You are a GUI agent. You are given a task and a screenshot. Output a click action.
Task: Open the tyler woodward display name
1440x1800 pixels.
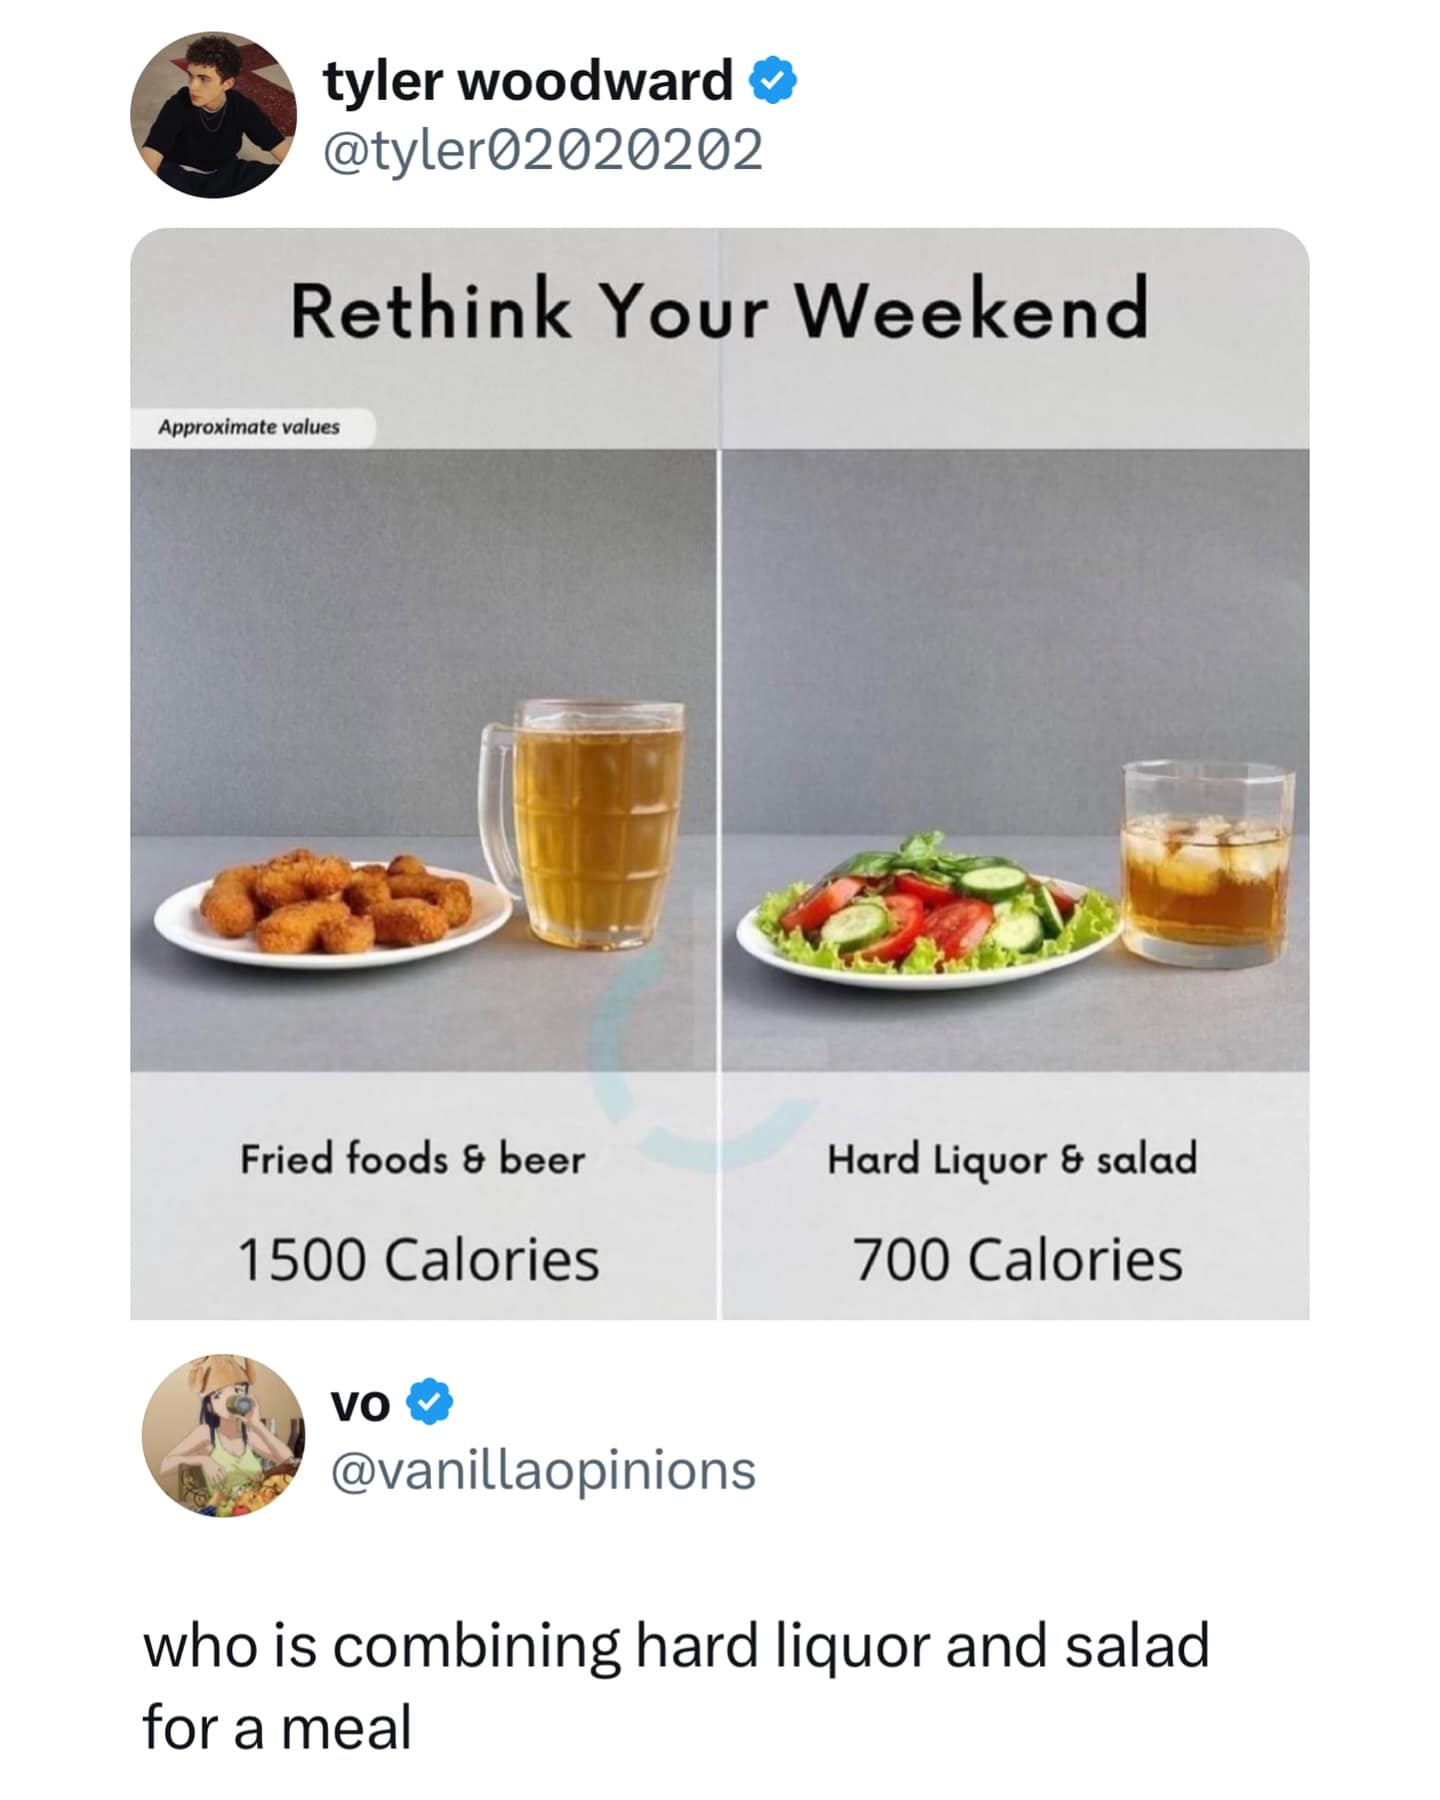click(x=527, y=81)
